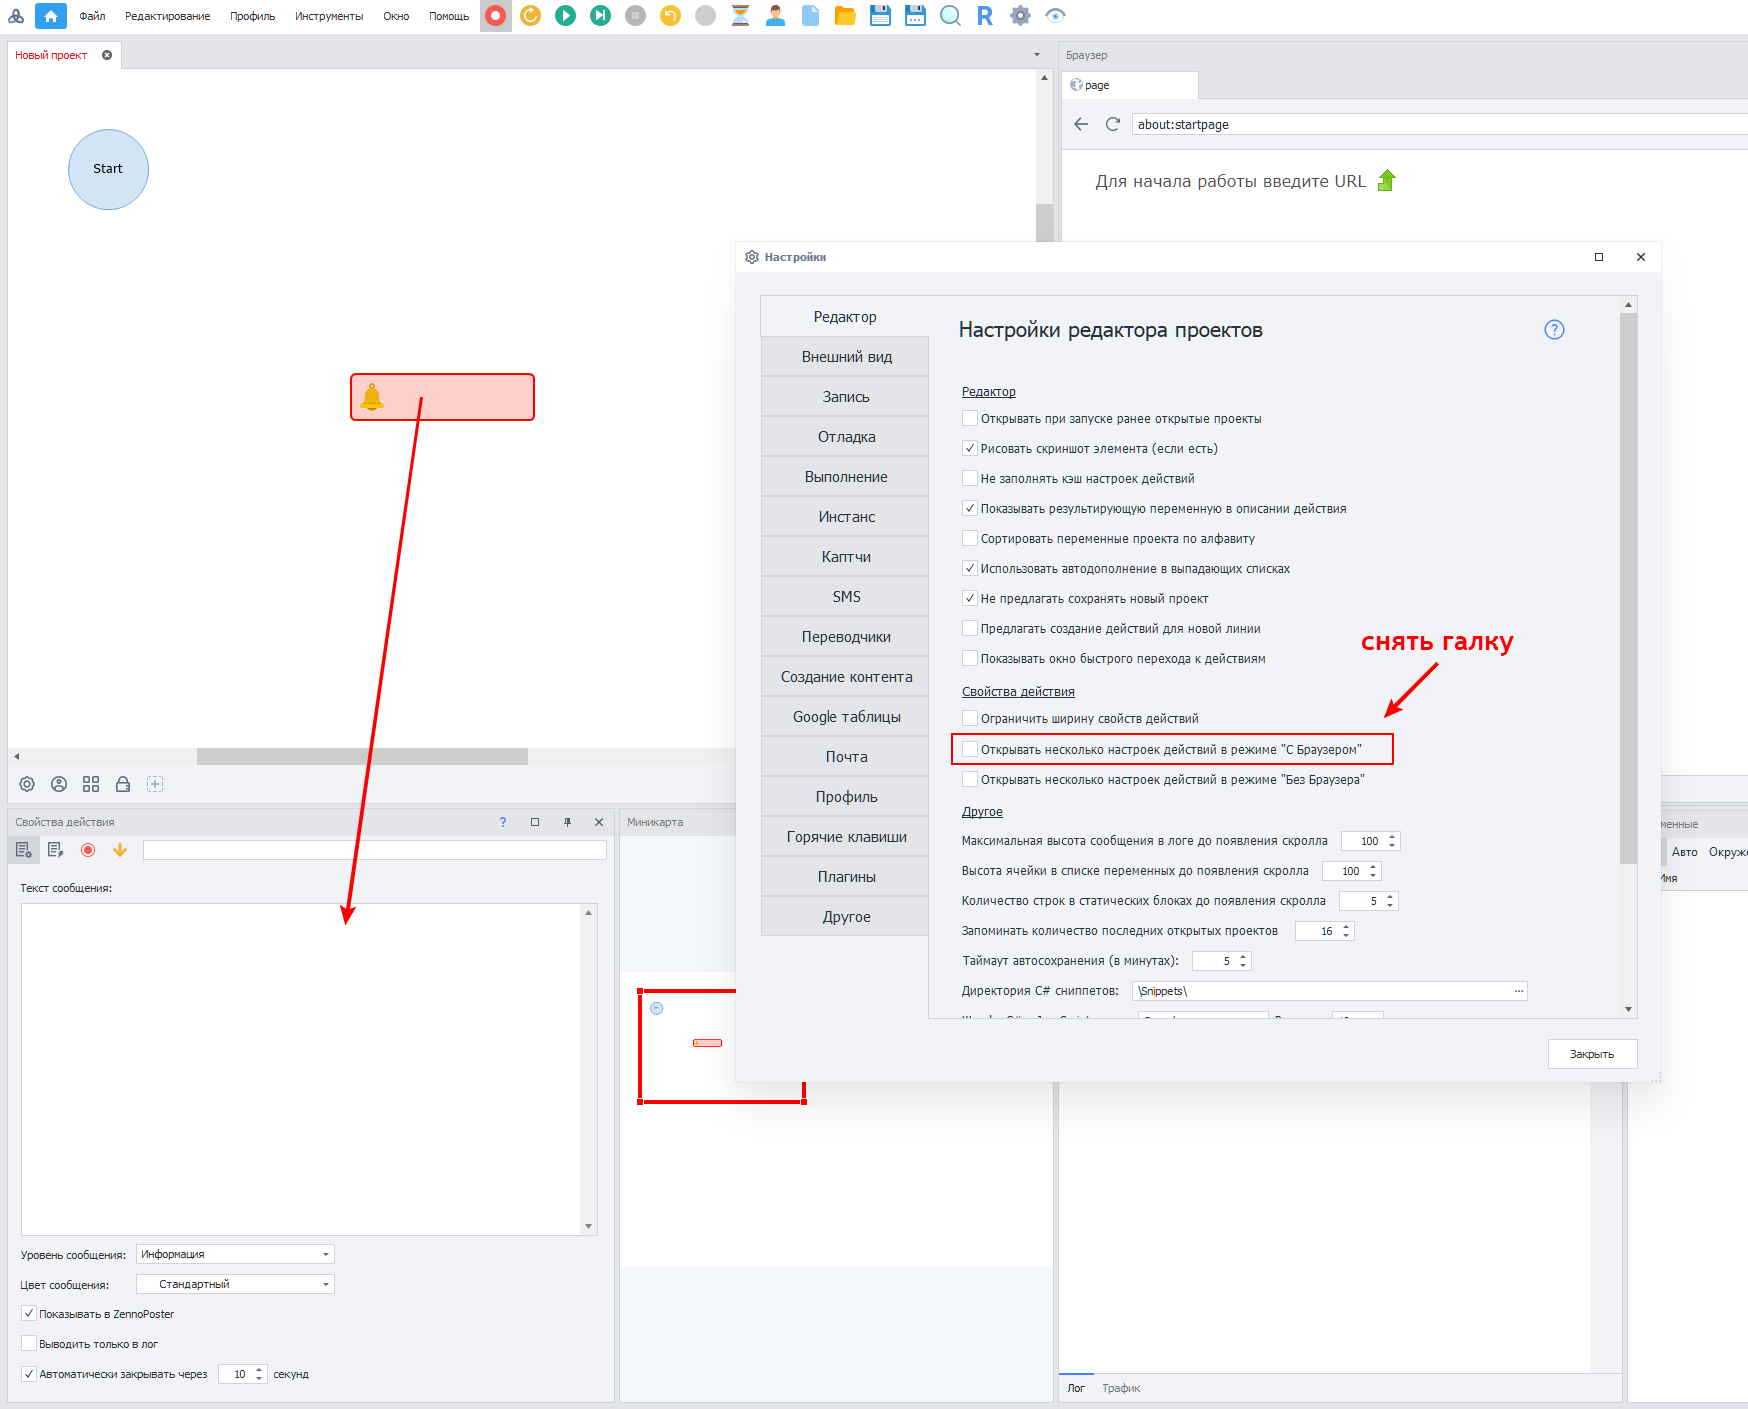Click the user circle icon below canvas
The image size is (1748, 1409).
(x=59, y=784)
